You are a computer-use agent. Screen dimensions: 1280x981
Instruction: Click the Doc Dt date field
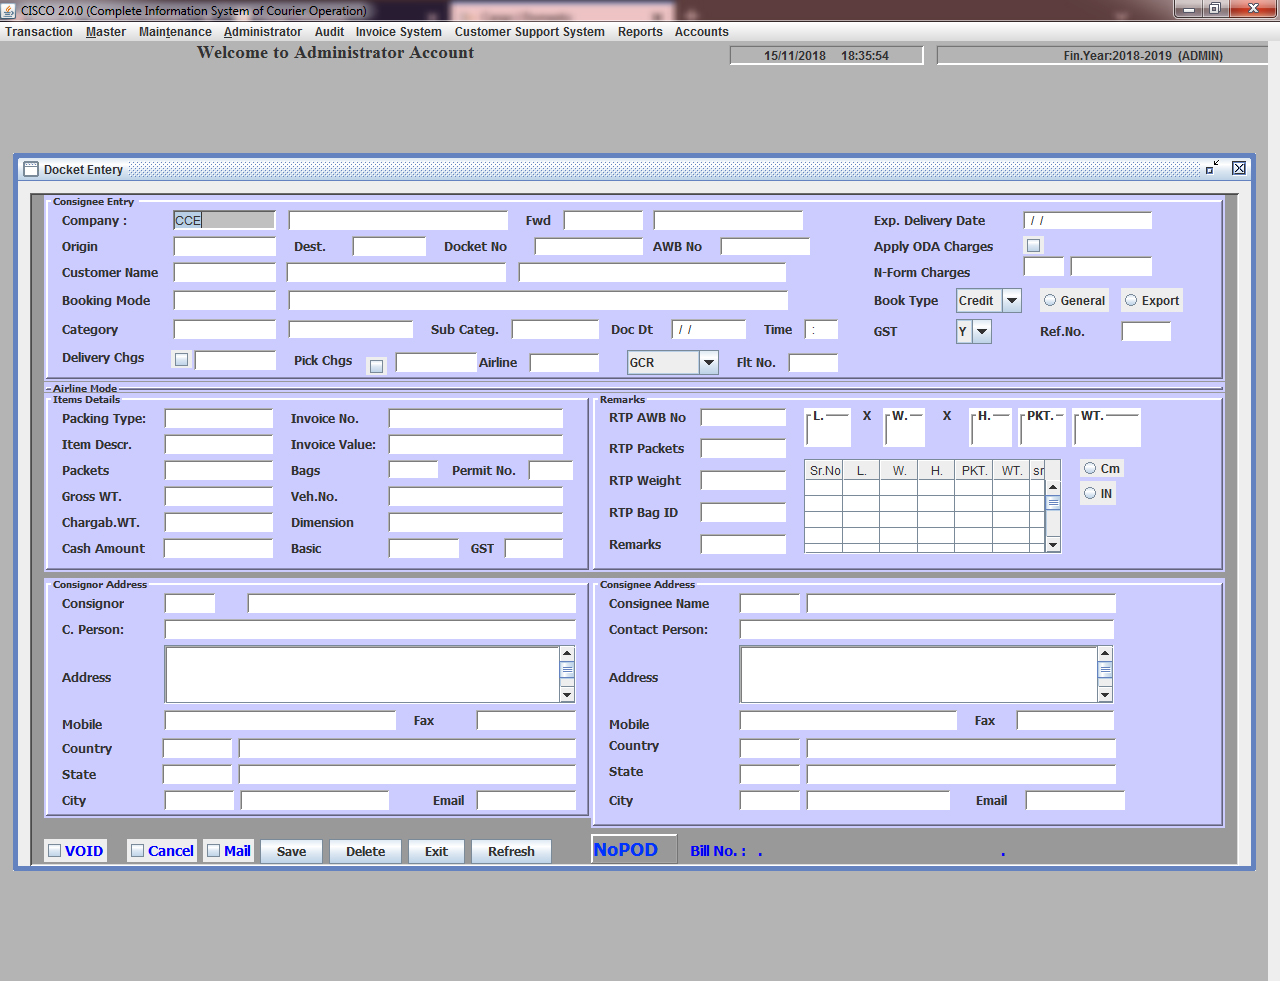[x=709, y=329]
